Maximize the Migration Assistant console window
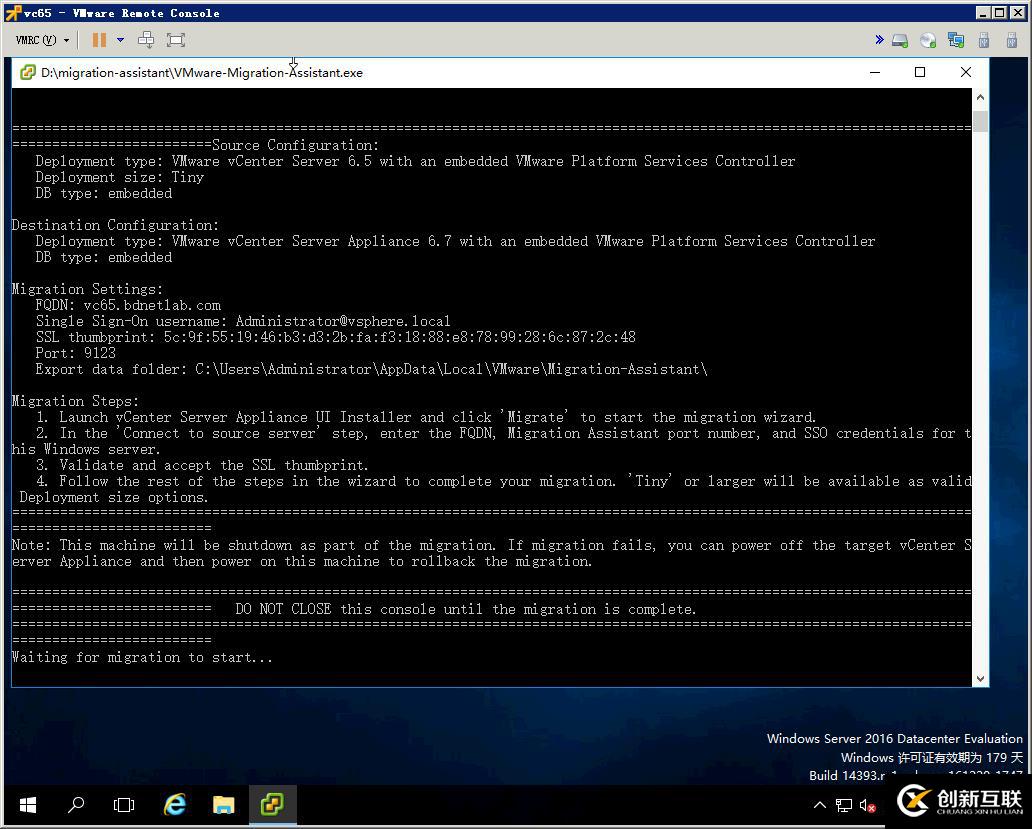Screen dimensions: 1032x829 tap(920, 72)
